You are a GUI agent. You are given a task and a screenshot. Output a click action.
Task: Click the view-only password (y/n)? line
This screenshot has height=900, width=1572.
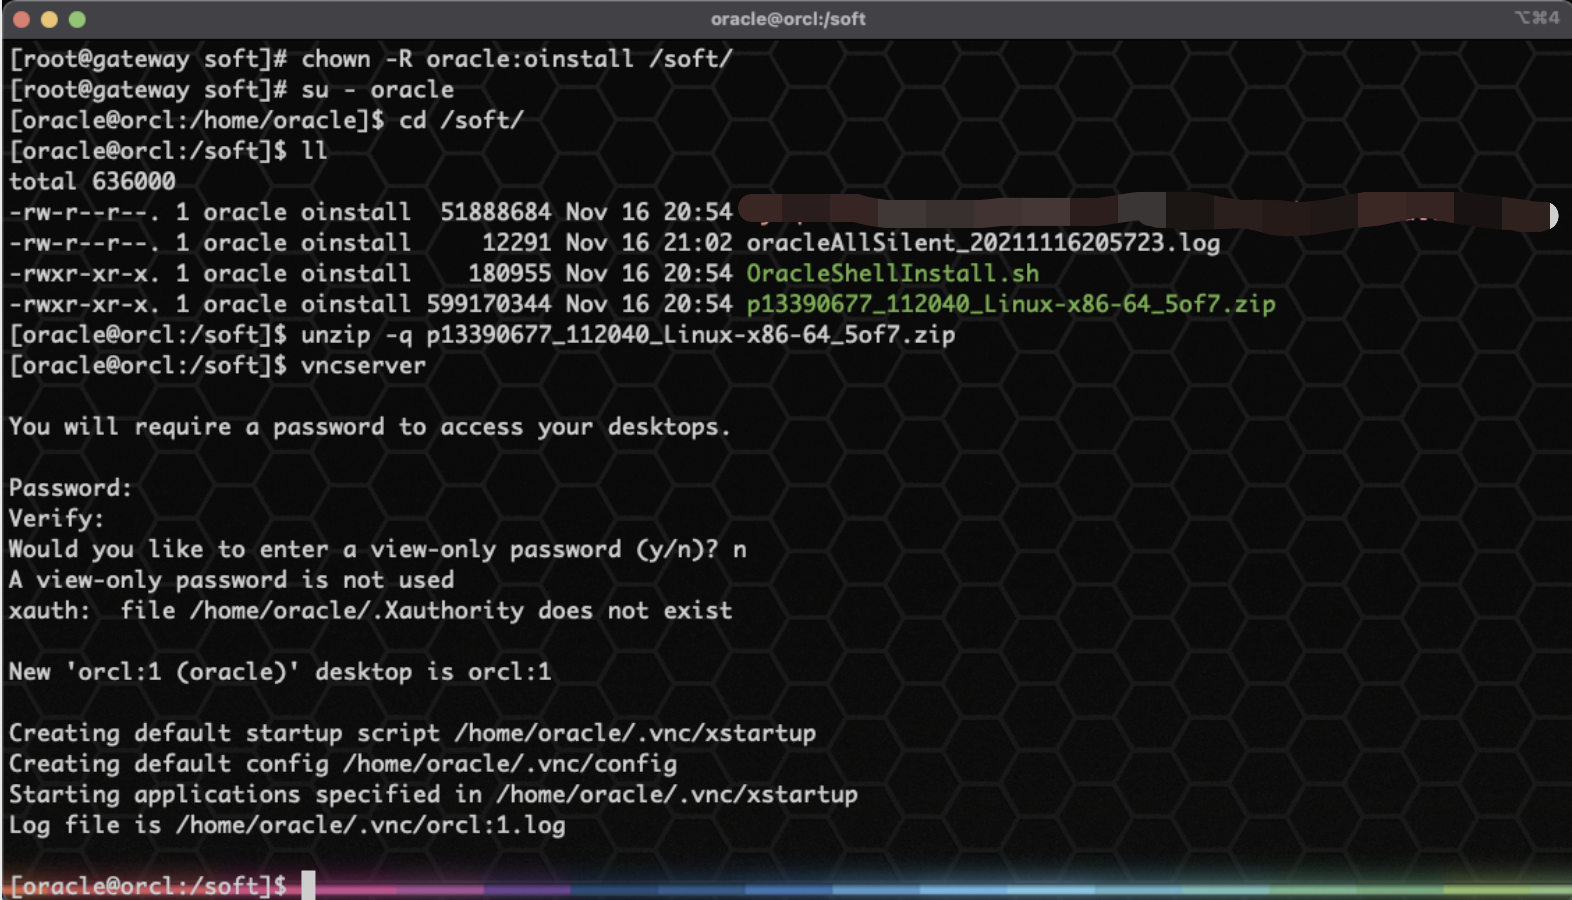tap(377, 549)
